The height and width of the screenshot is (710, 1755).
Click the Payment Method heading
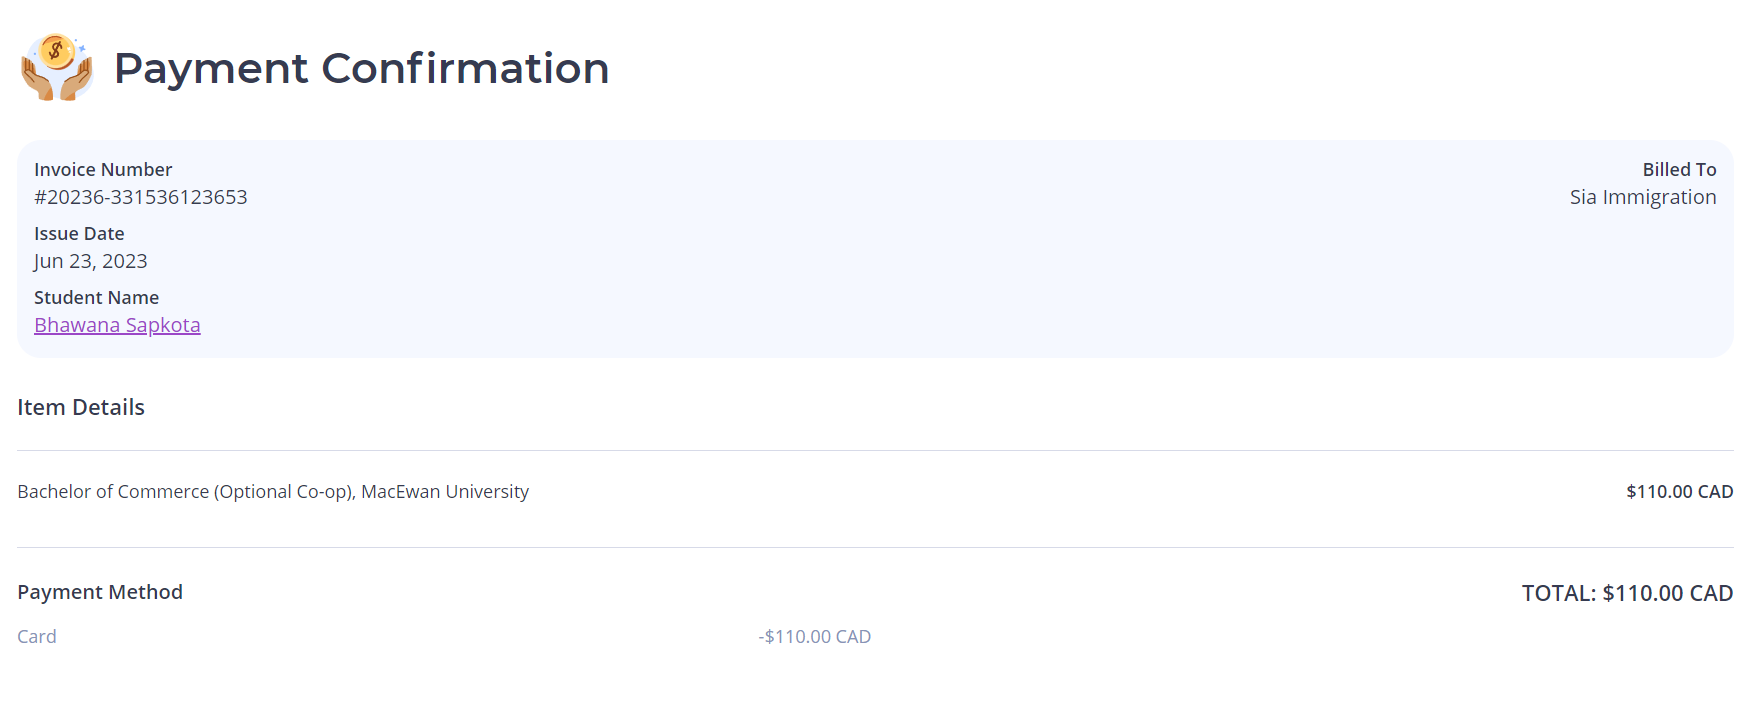(x=100, y=592)
